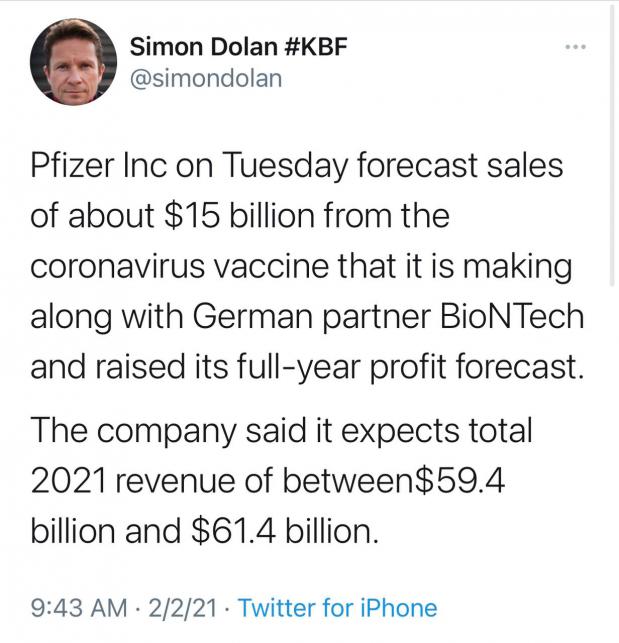
Task: Open the Twitter for iPhone source link
Action: [338, 607]
